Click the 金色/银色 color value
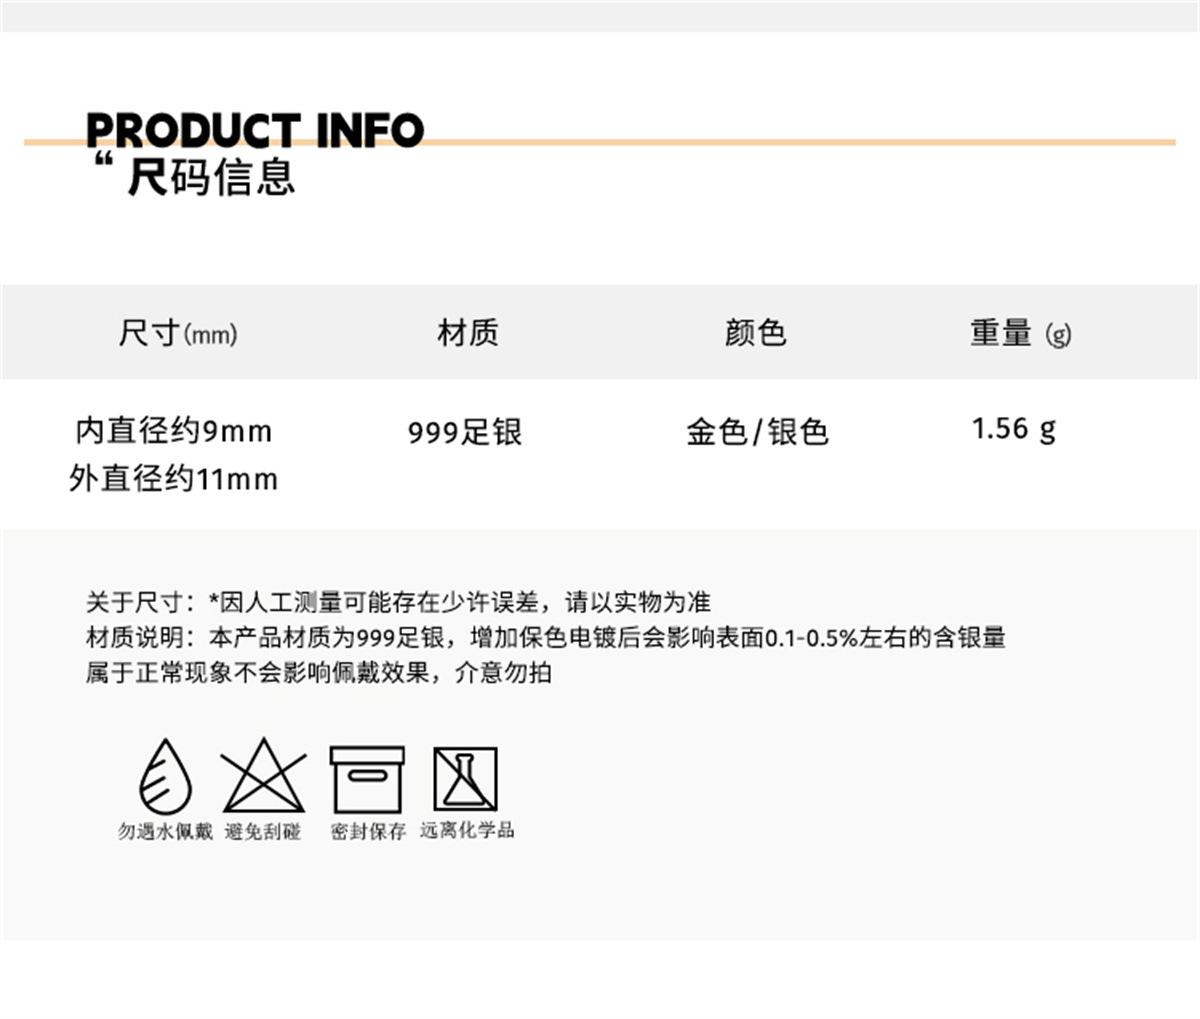 point(757,432)
